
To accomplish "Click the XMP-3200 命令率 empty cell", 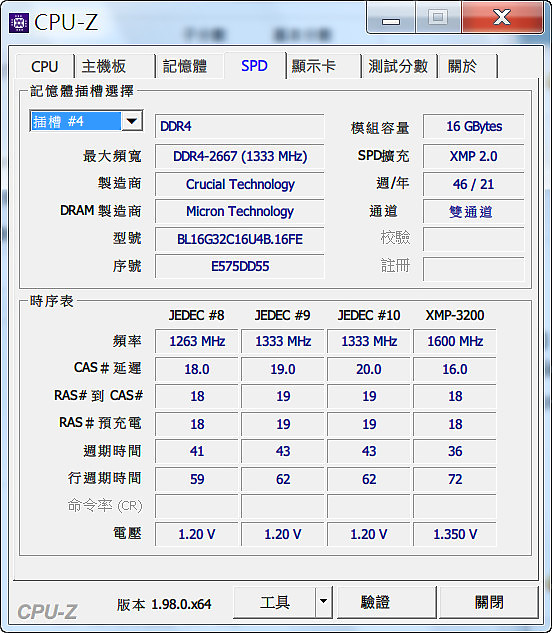I will tap(455, 506).
